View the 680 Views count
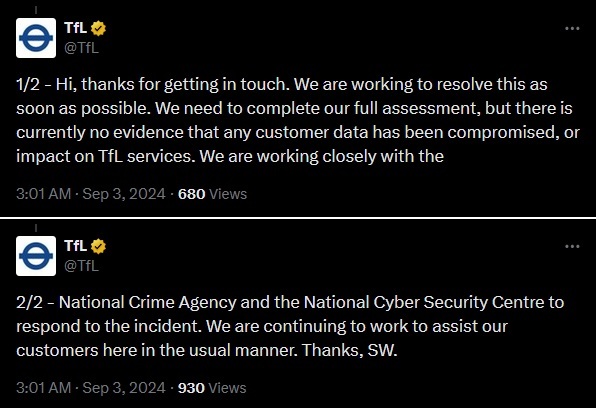596x408 pixels. [212, 194]
